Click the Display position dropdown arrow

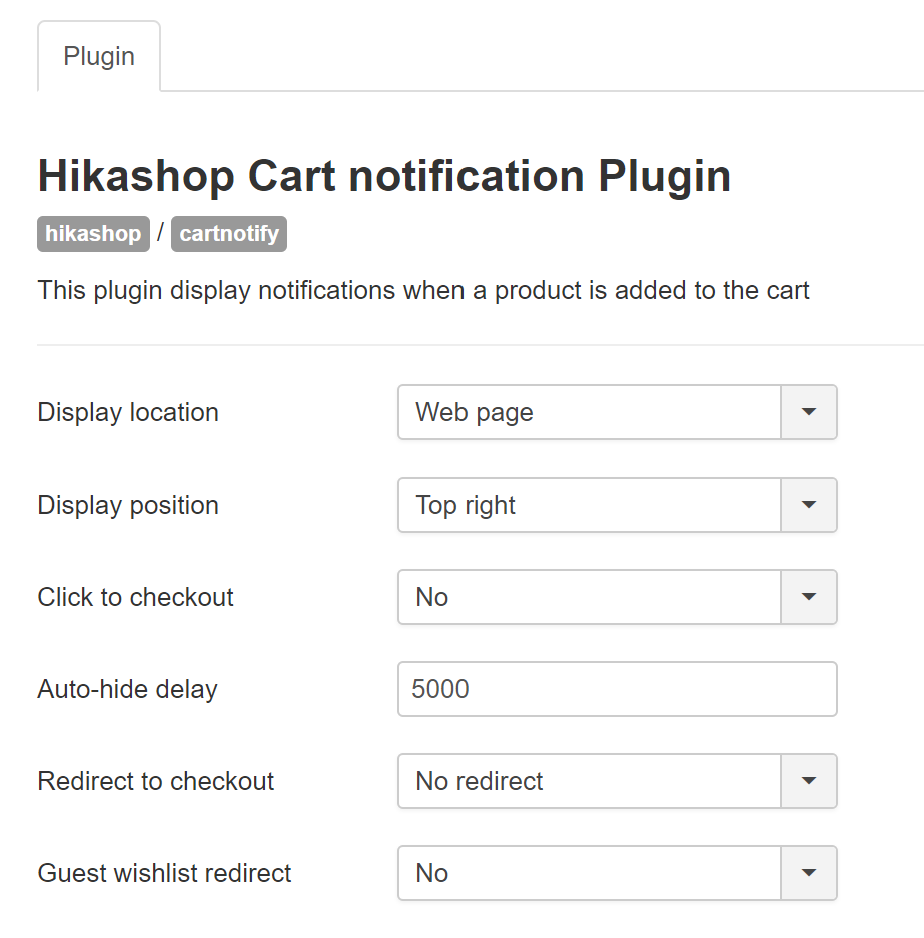(809, 505)
